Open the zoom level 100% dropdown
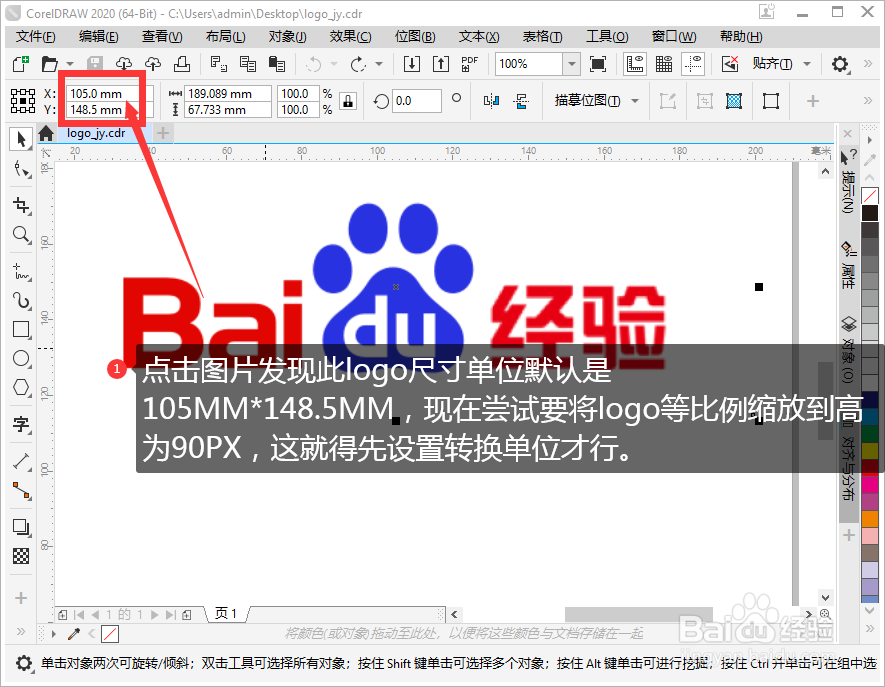This screenshot has width=885, height=687. [572, 64]
